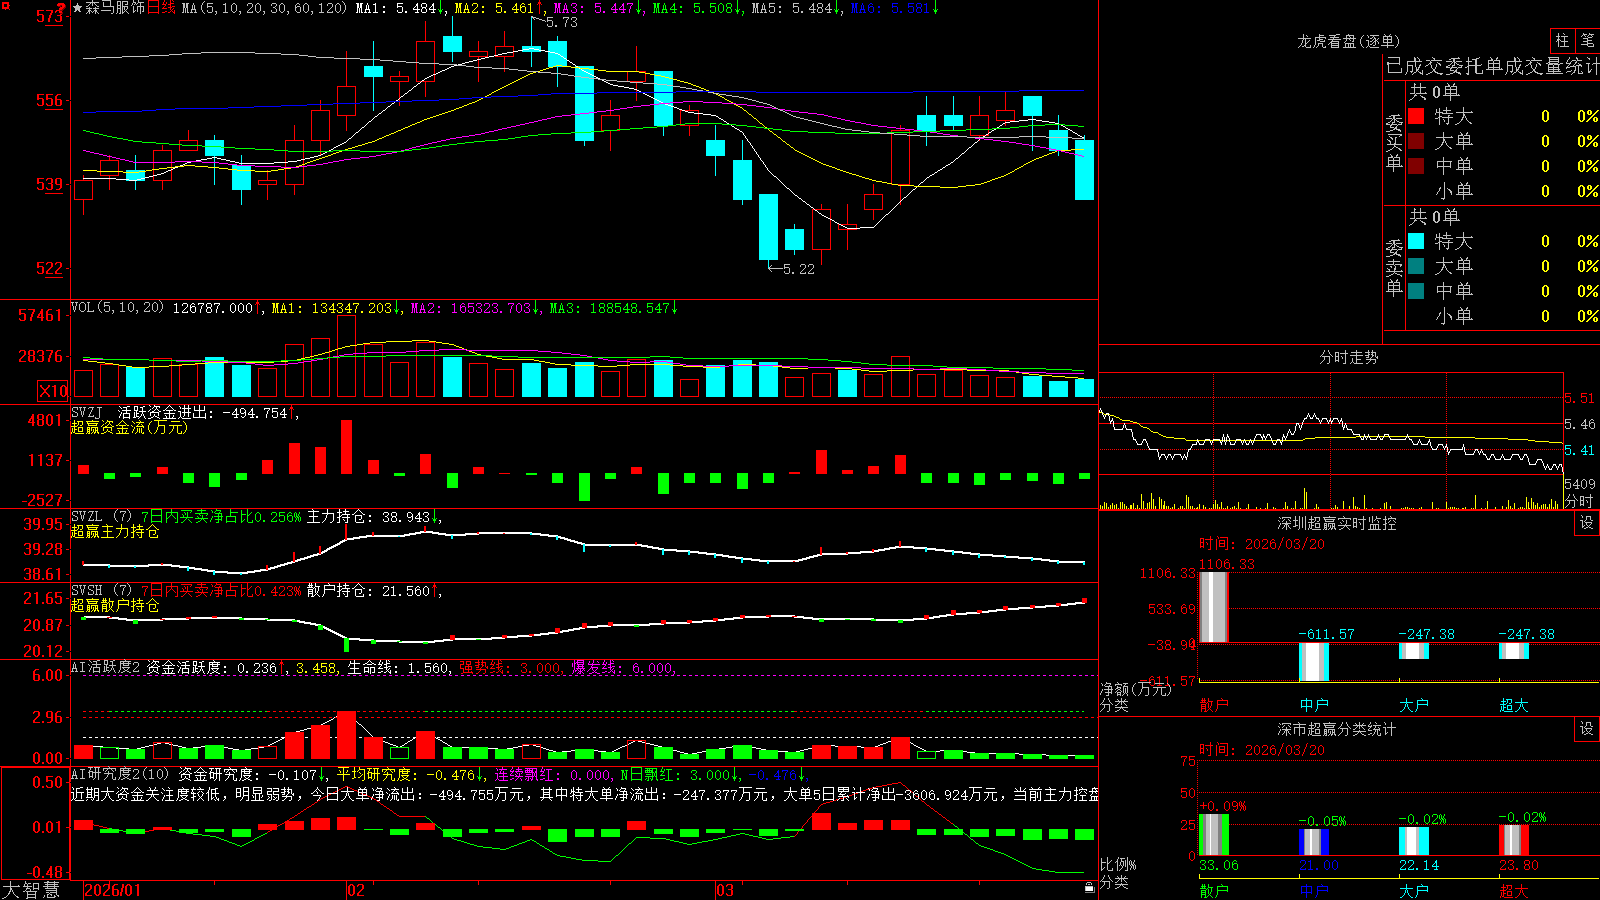Click the red 散户 label in 实时监控
Viewport: 1600px width, 900px height.
pyautogui.click(x=1214, y=705)
